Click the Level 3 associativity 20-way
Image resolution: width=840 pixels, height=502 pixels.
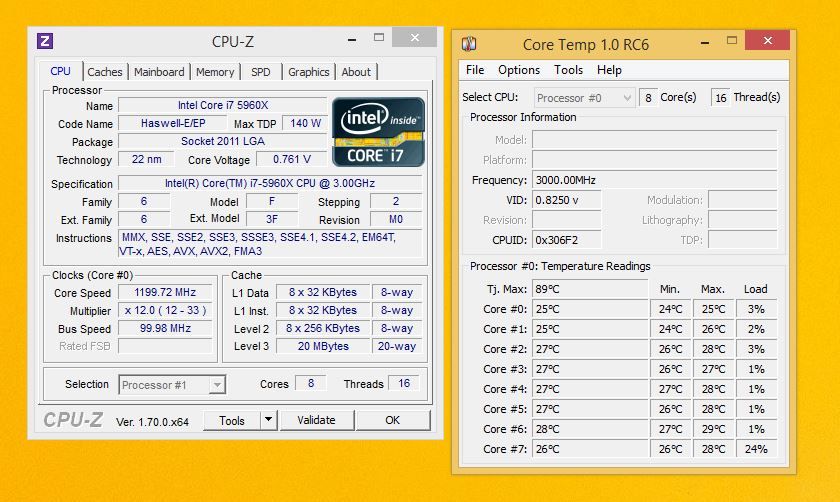point(396,346)
